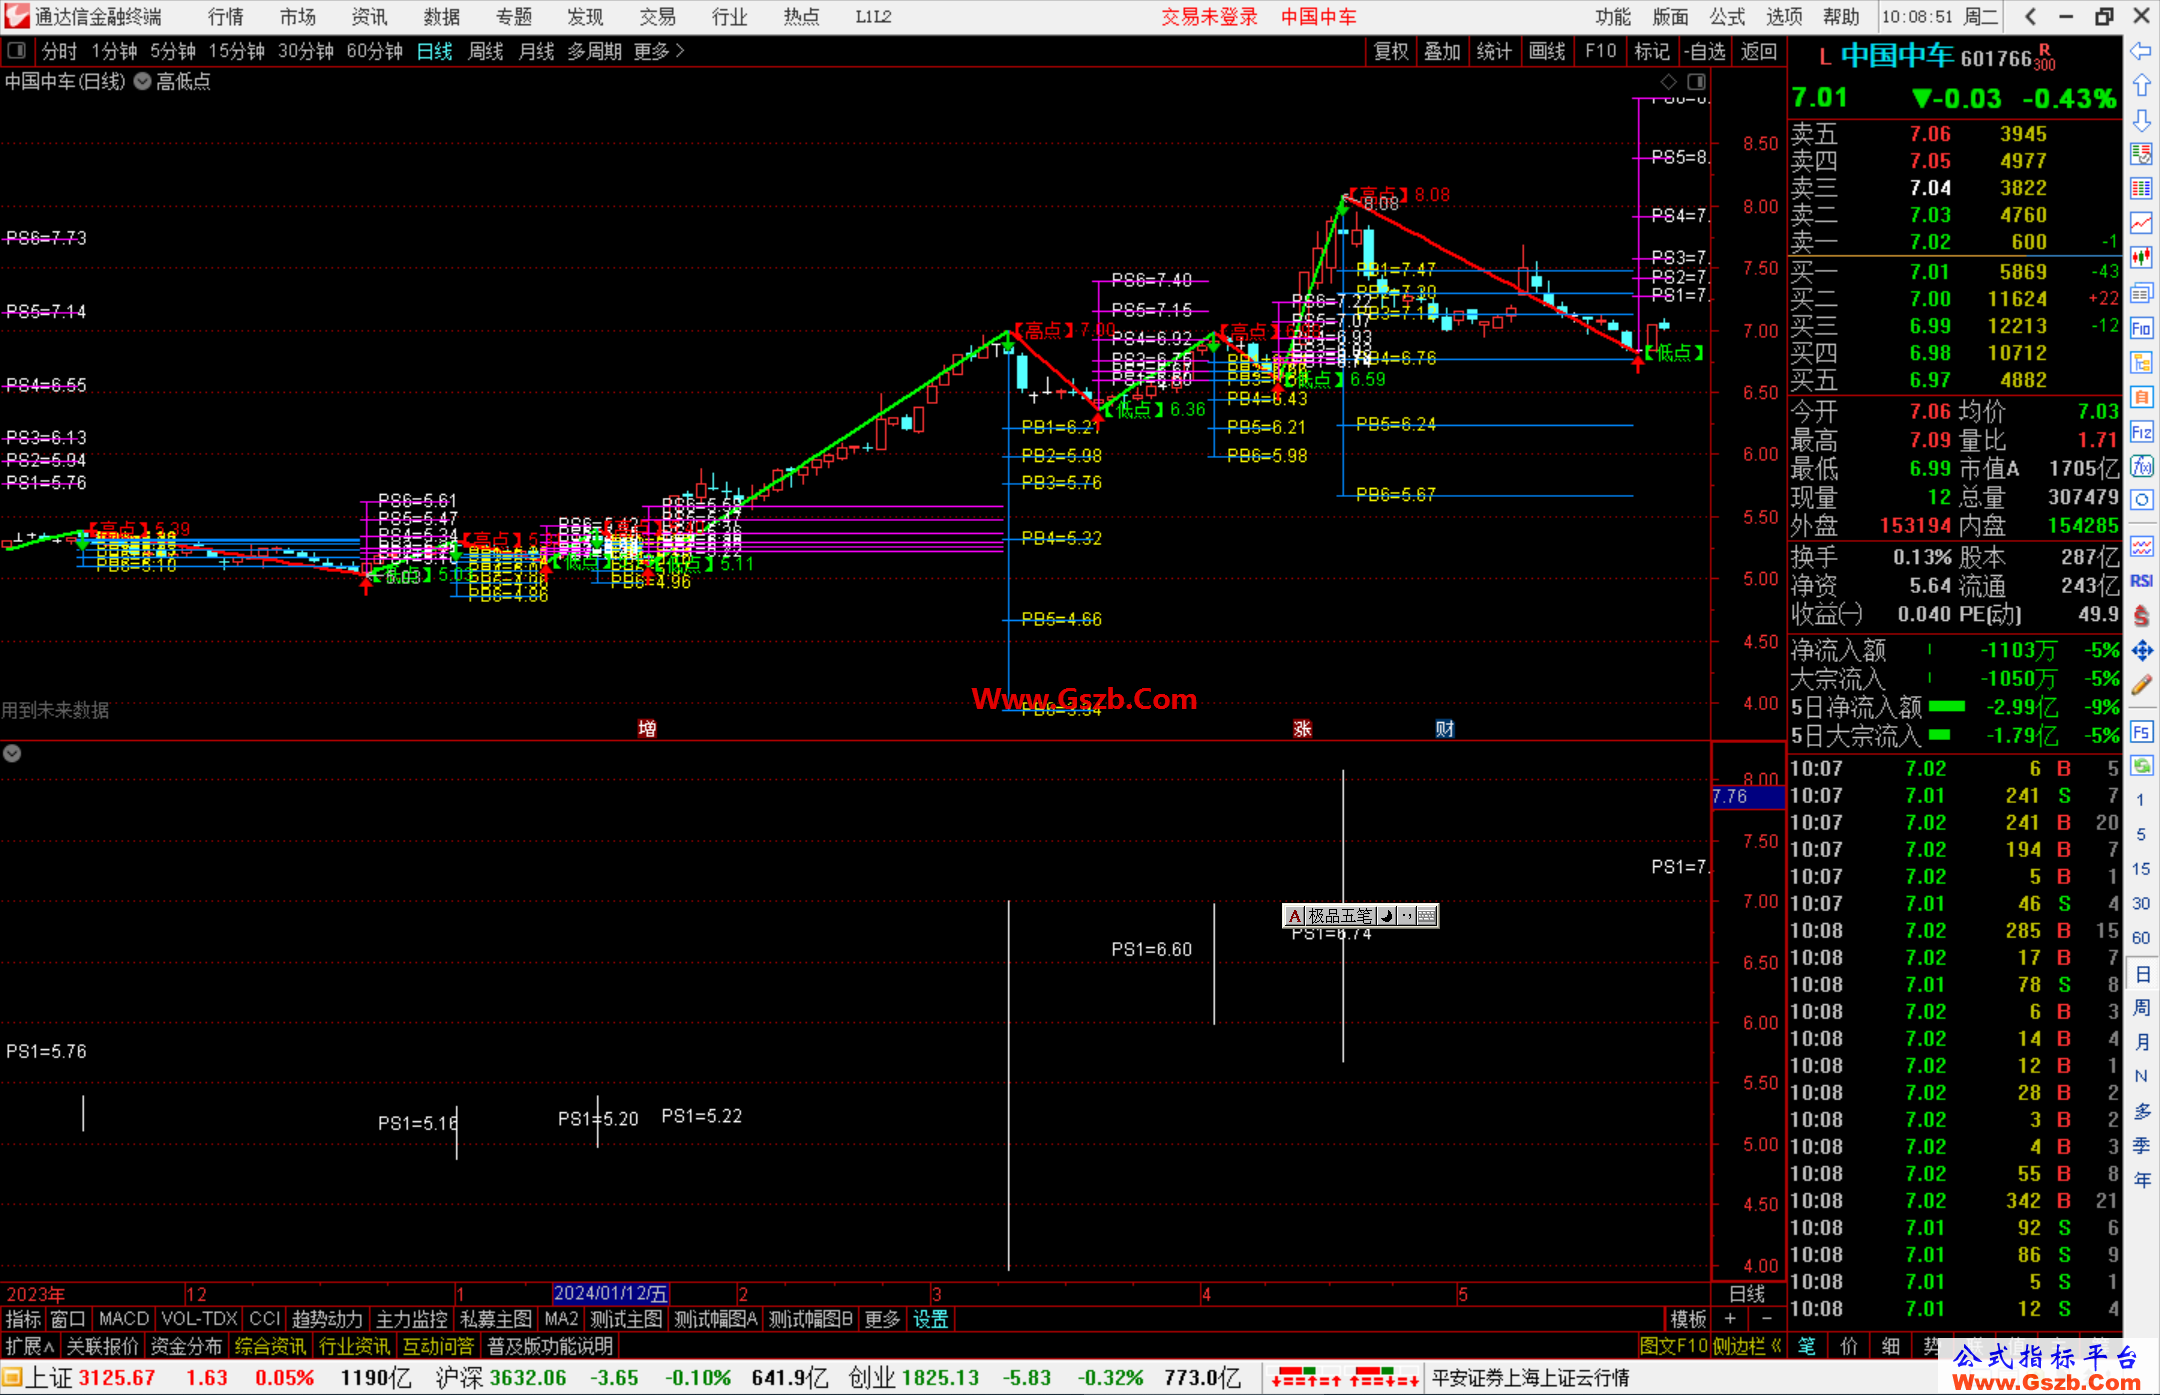Open 图文F10 link at bottom
The image size is (2160, 1395).
point(1674,1346)
